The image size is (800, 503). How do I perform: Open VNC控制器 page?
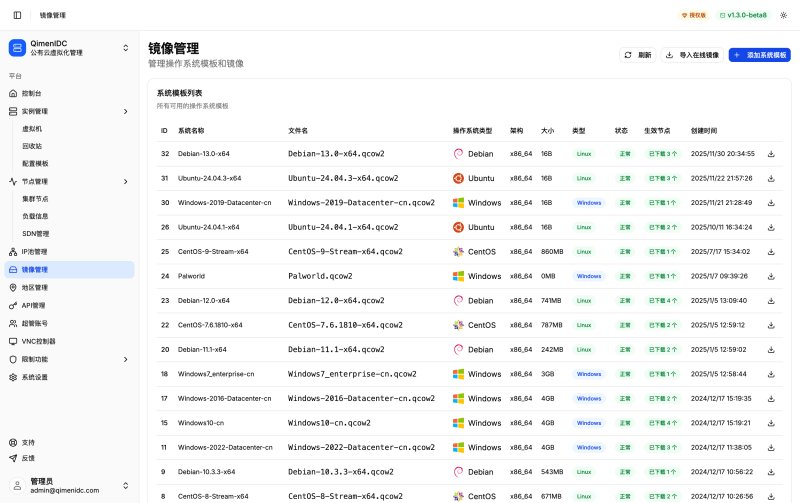point(69,341)
